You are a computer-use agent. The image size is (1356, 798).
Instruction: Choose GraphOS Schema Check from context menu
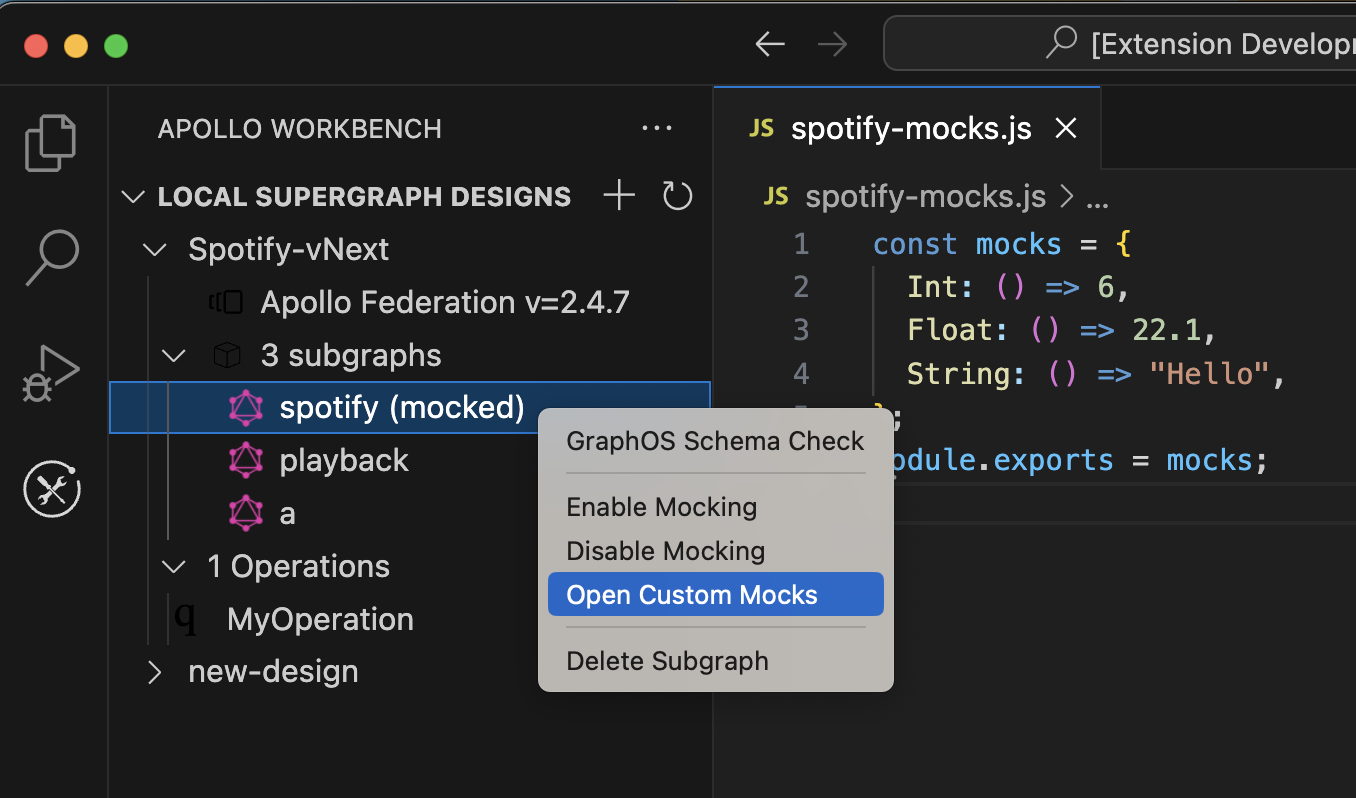(715, 441)
